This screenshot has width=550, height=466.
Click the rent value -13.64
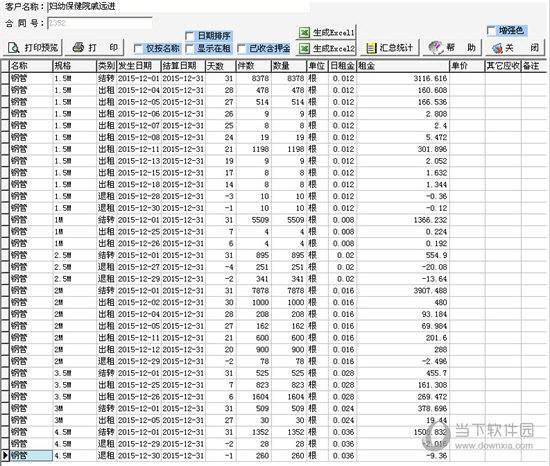click(x=435, y=279)
